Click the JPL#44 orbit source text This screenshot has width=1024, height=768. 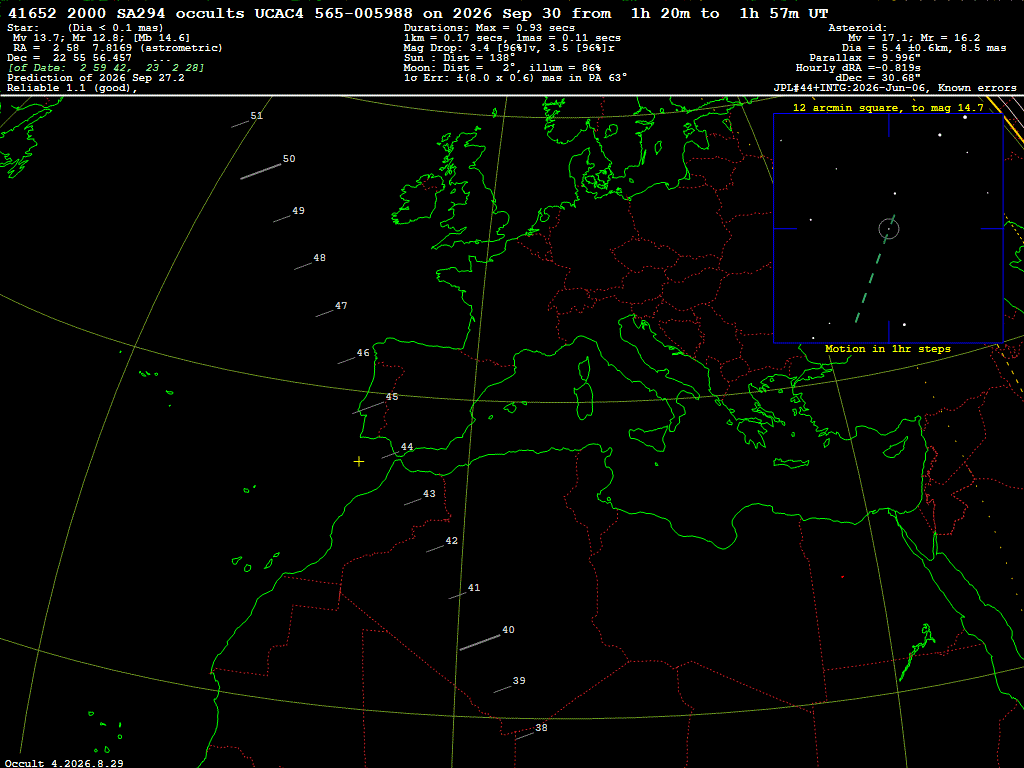pyautogui.click(x=895, y=88)
